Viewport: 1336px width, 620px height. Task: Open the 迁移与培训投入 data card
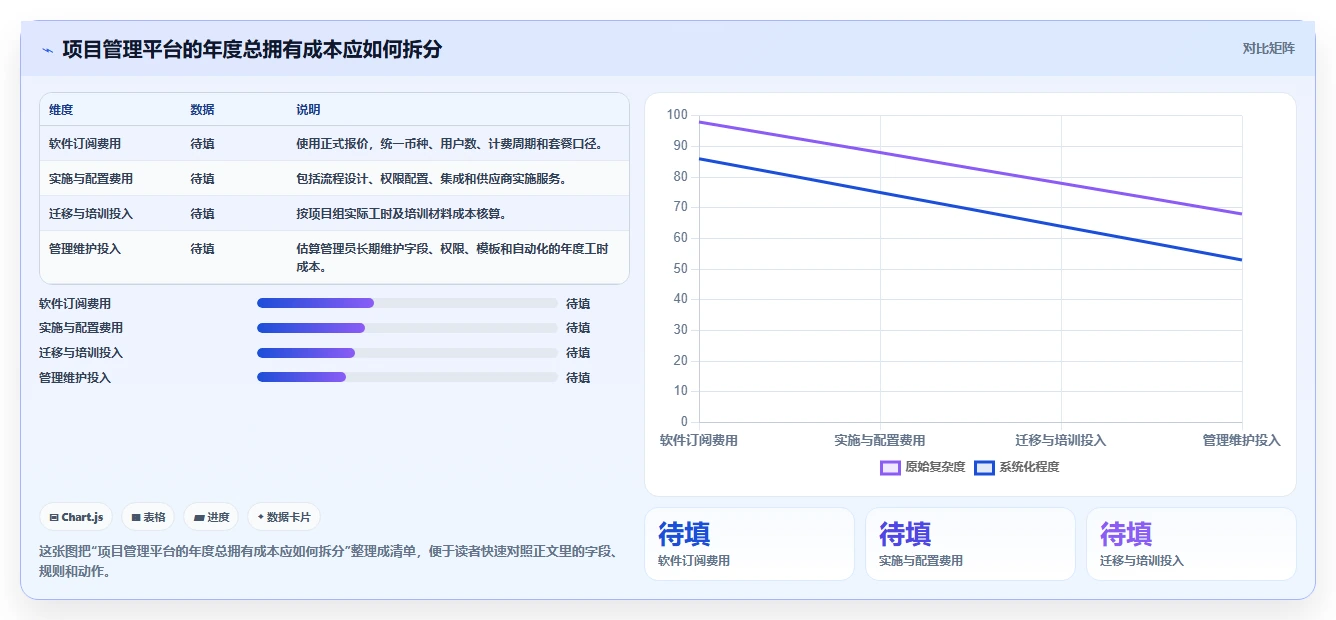click(x=1191, y=544)
